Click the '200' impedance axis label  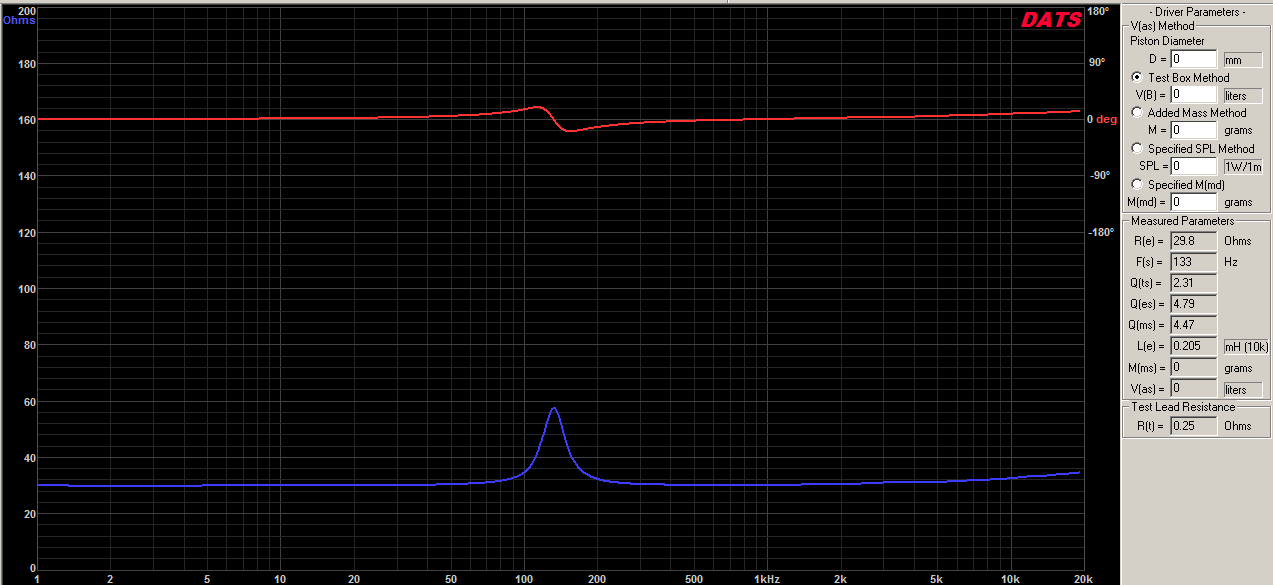tap(27, 11)
